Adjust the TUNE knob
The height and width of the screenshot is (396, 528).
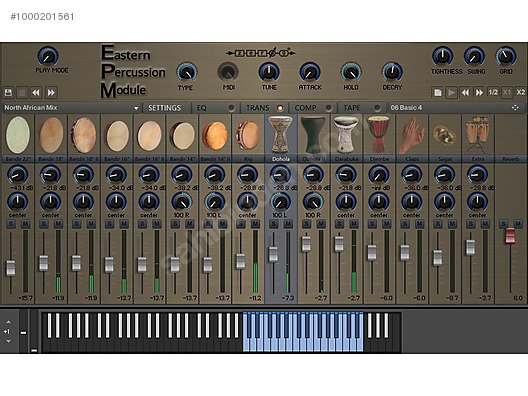(269, 72)
